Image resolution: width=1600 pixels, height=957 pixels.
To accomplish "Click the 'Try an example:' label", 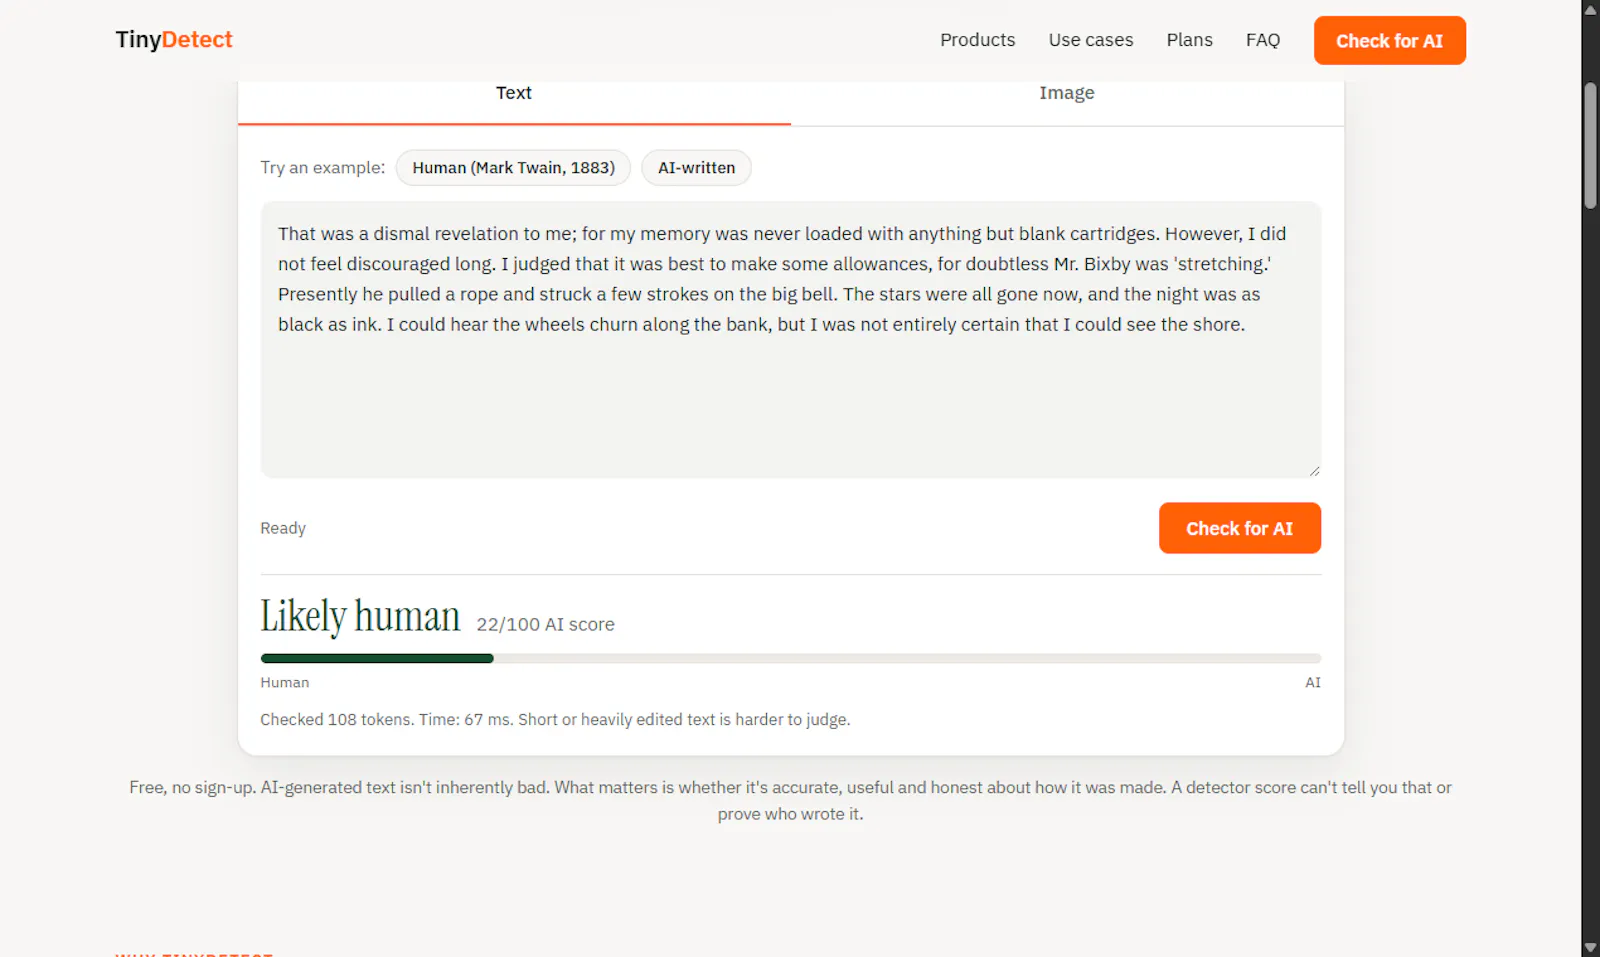I will pos(322,167).
